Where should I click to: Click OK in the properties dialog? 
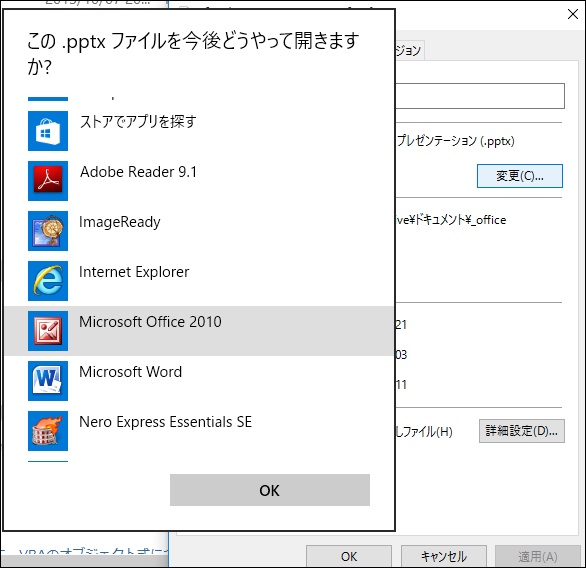coord(349,556)
